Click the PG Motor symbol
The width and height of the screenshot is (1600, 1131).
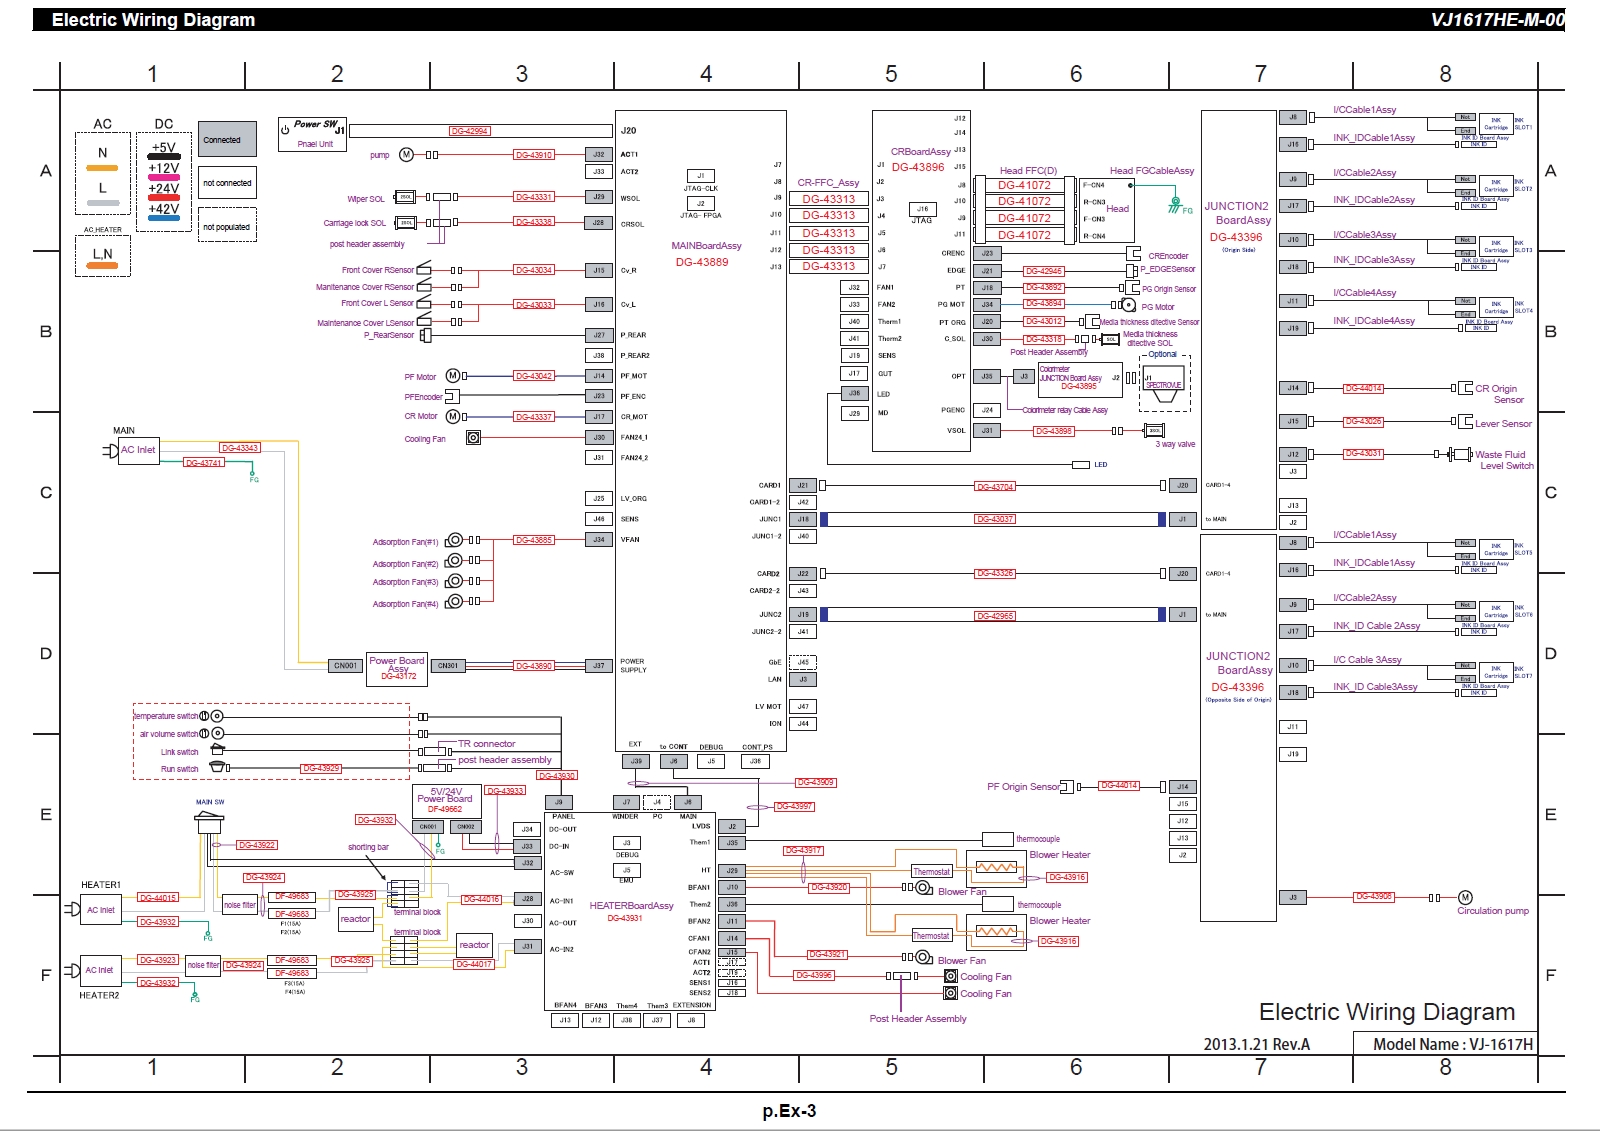[x=1129, y=305]
